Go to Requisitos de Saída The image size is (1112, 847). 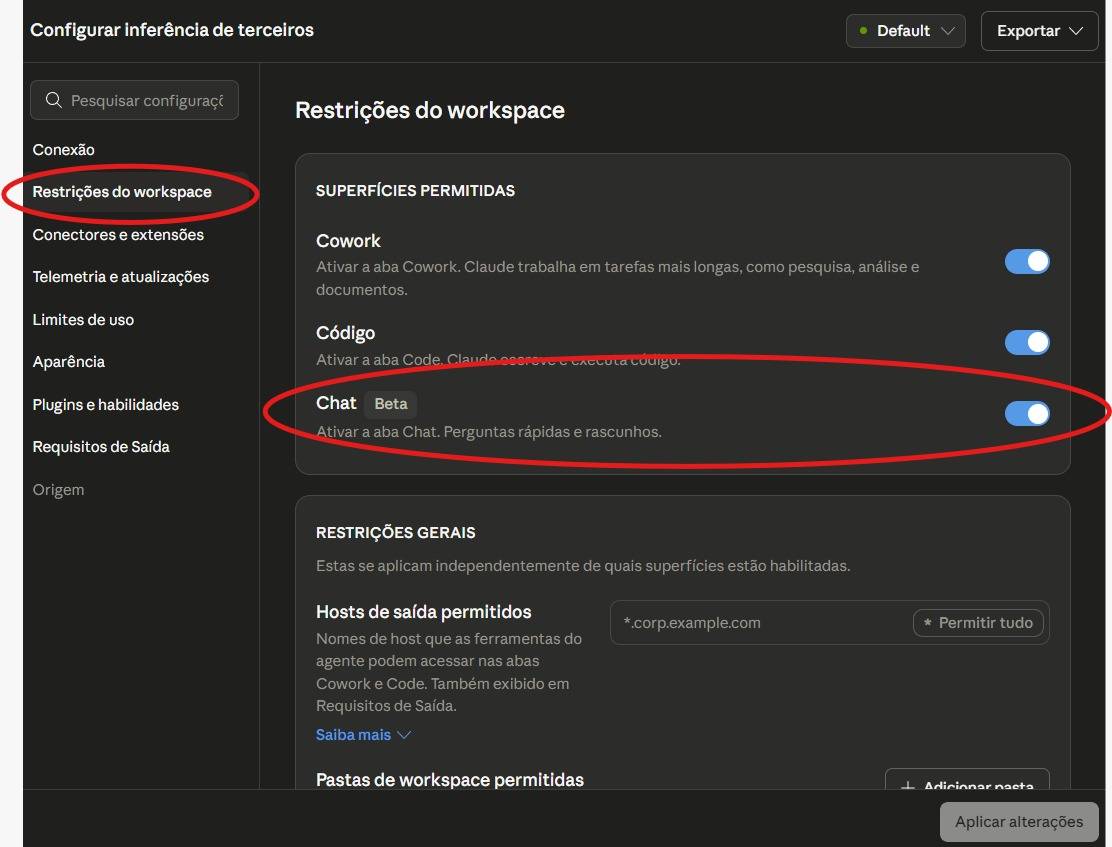pyautogui.click(x=101, y=447)
